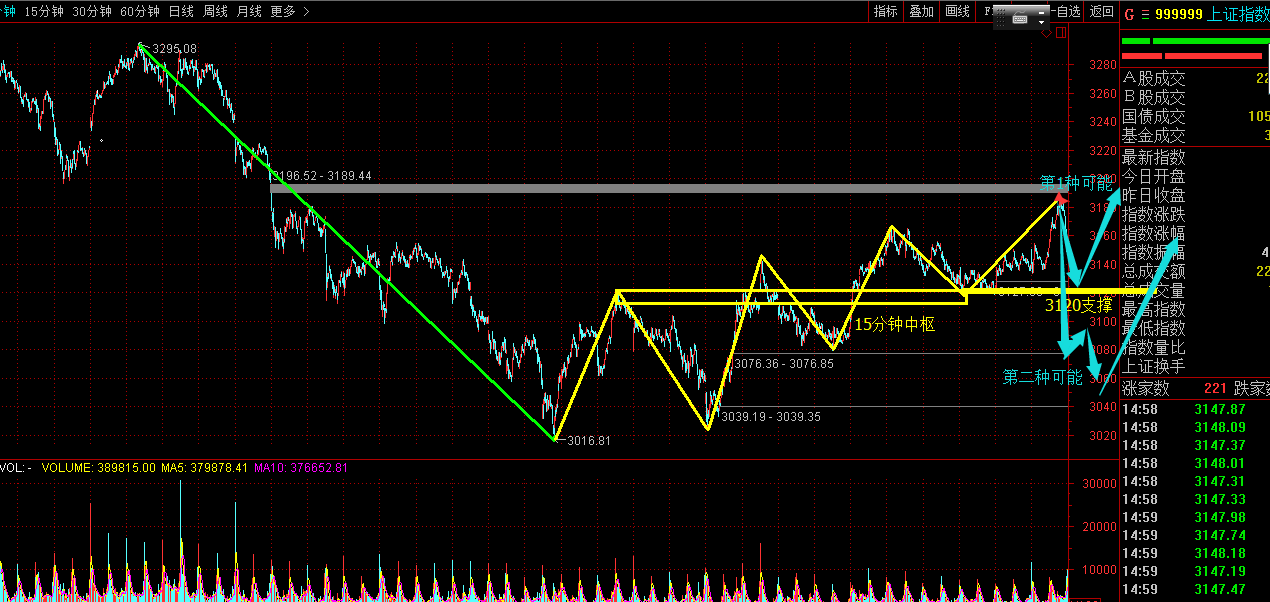
Task: Click the tick row with price 3148.01
Action: 1195,463
